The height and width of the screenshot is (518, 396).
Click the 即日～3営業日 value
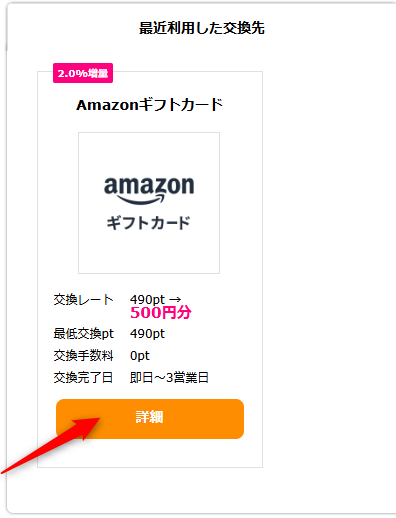point(169,378)
